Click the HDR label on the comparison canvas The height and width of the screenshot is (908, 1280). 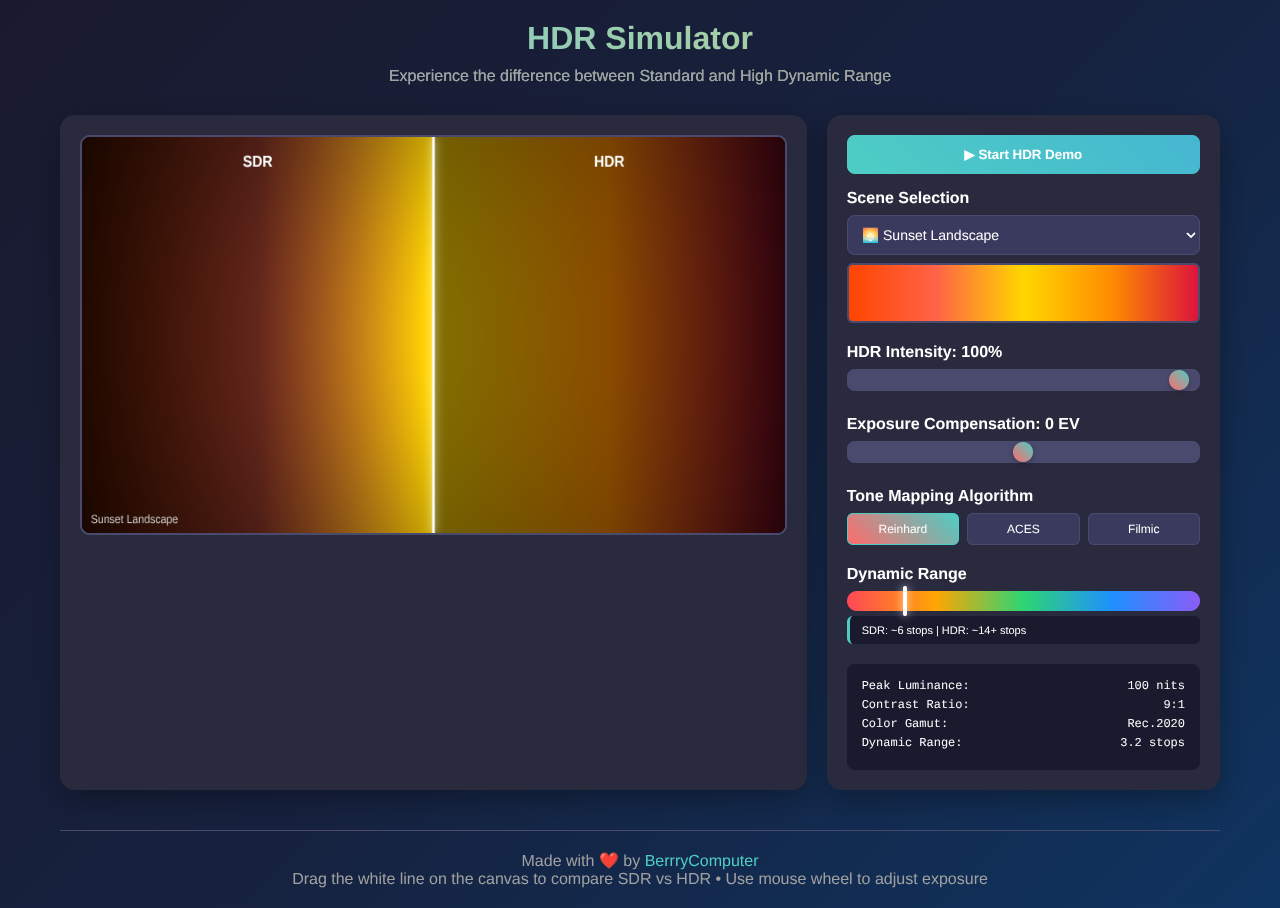click(x=607, y=161)
